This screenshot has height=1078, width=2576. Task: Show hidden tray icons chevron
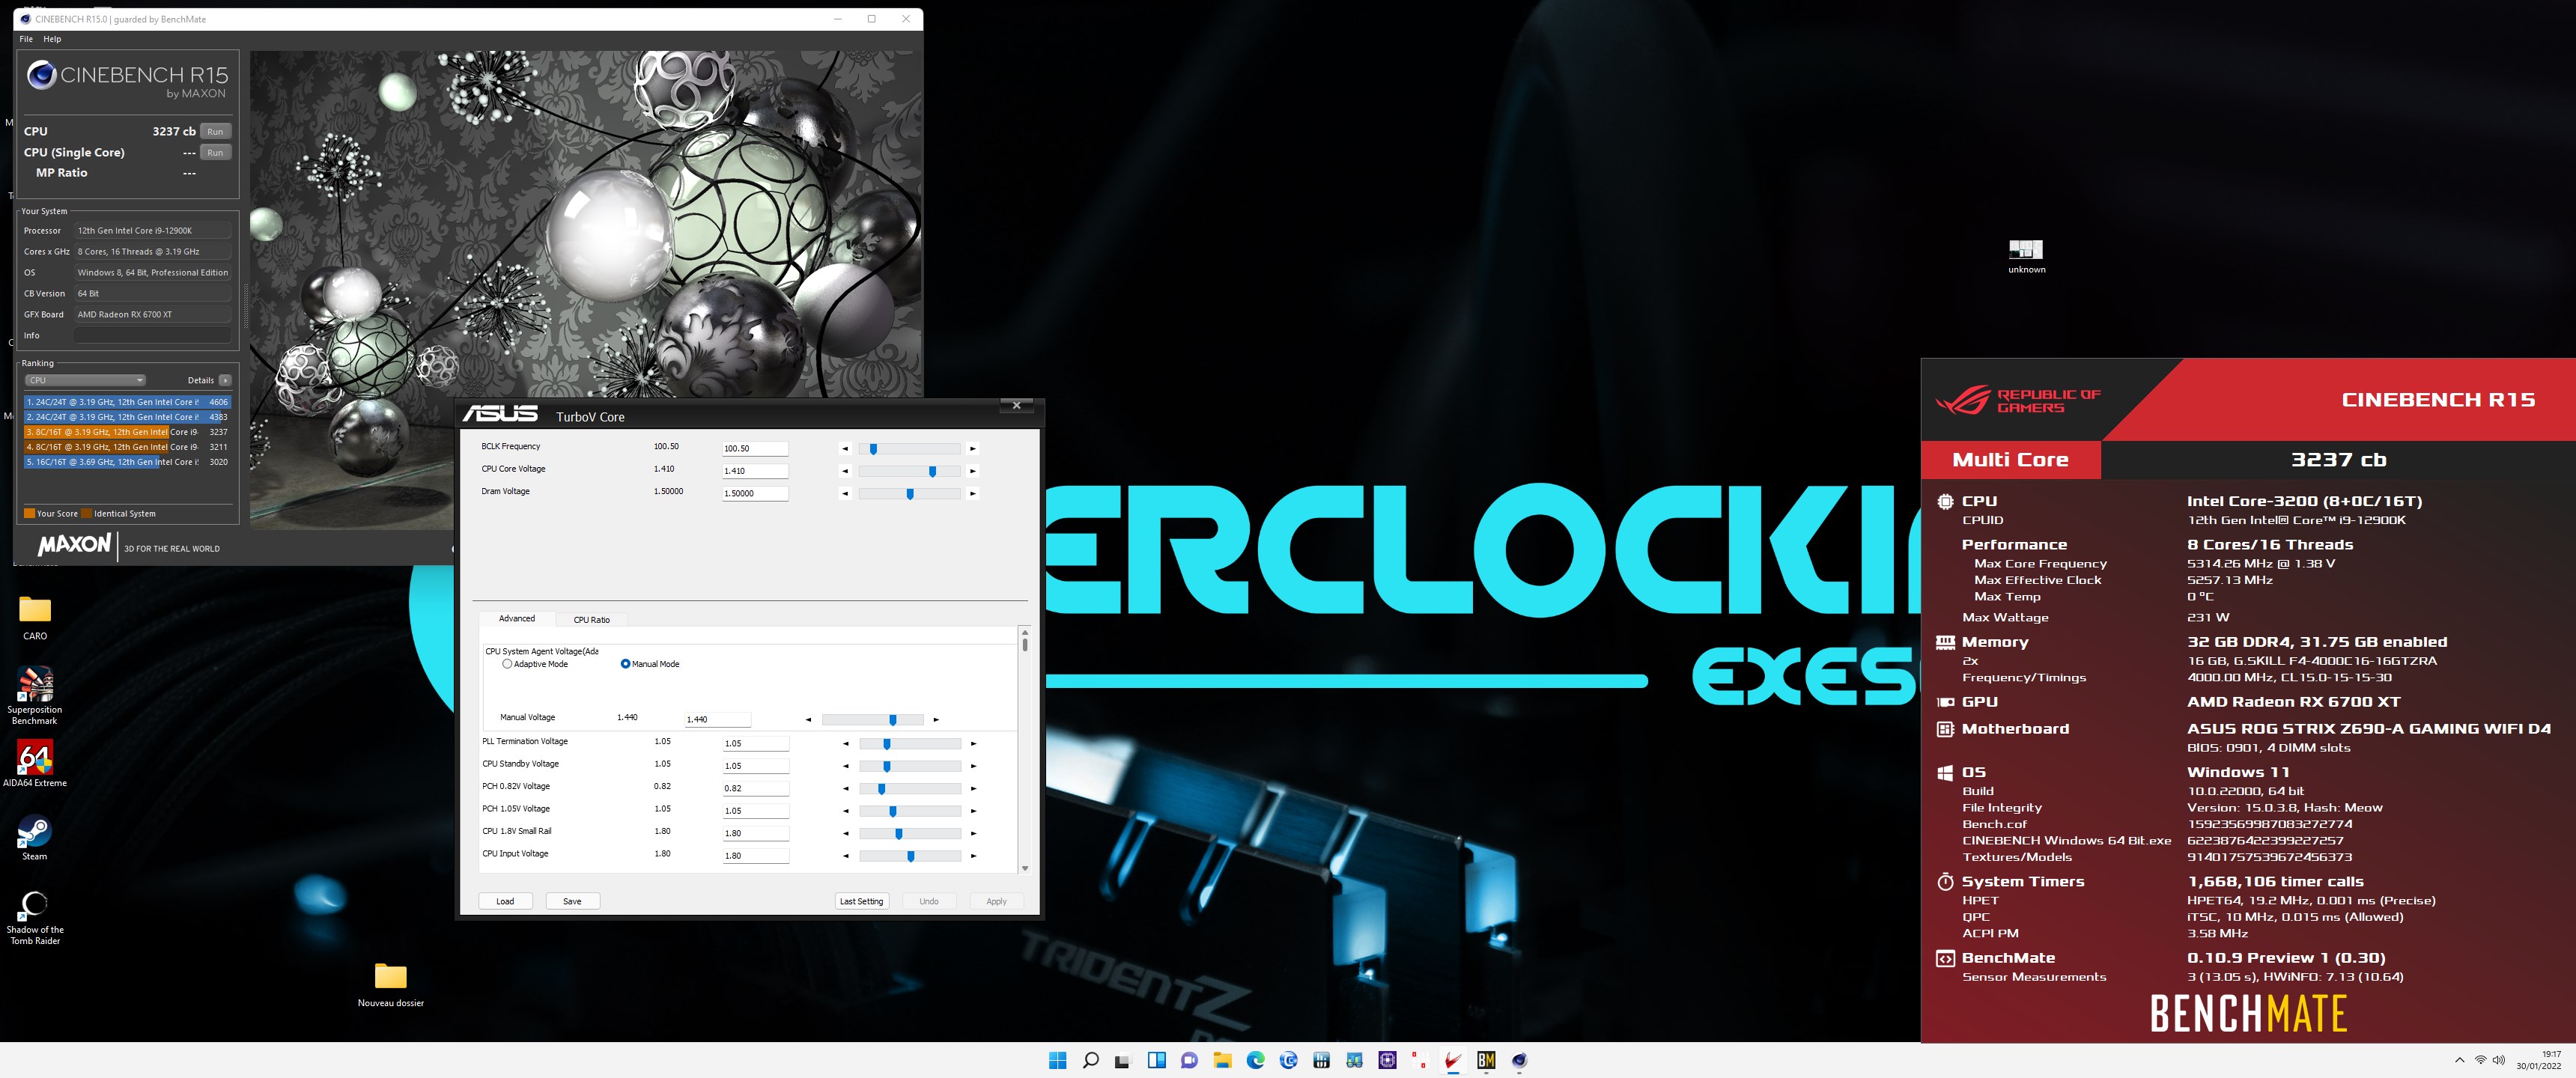pyautogui.click(x=2460, y=1060)
